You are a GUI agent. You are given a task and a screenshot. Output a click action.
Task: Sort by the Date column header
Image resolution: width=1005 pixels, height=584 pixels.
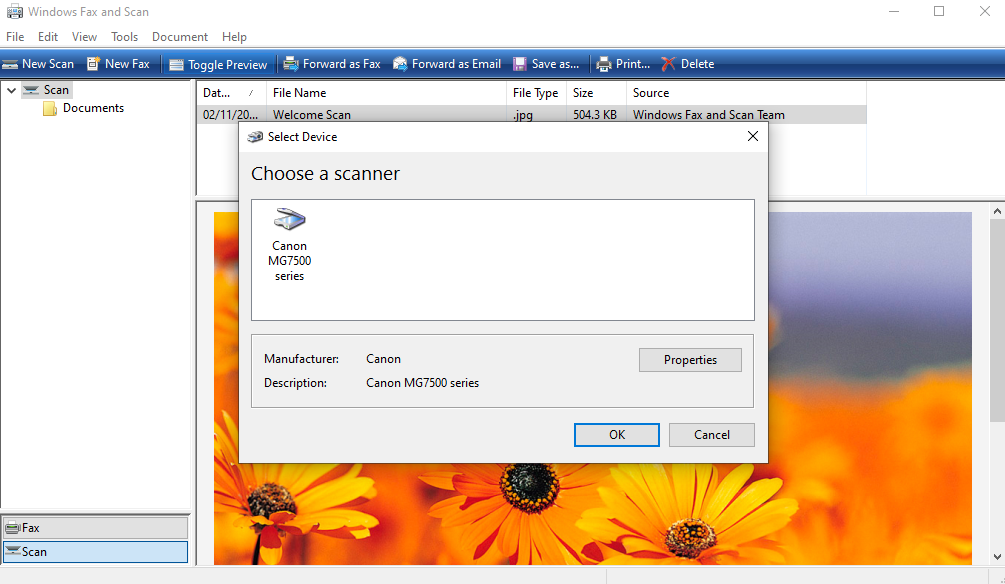click(231, 93)
